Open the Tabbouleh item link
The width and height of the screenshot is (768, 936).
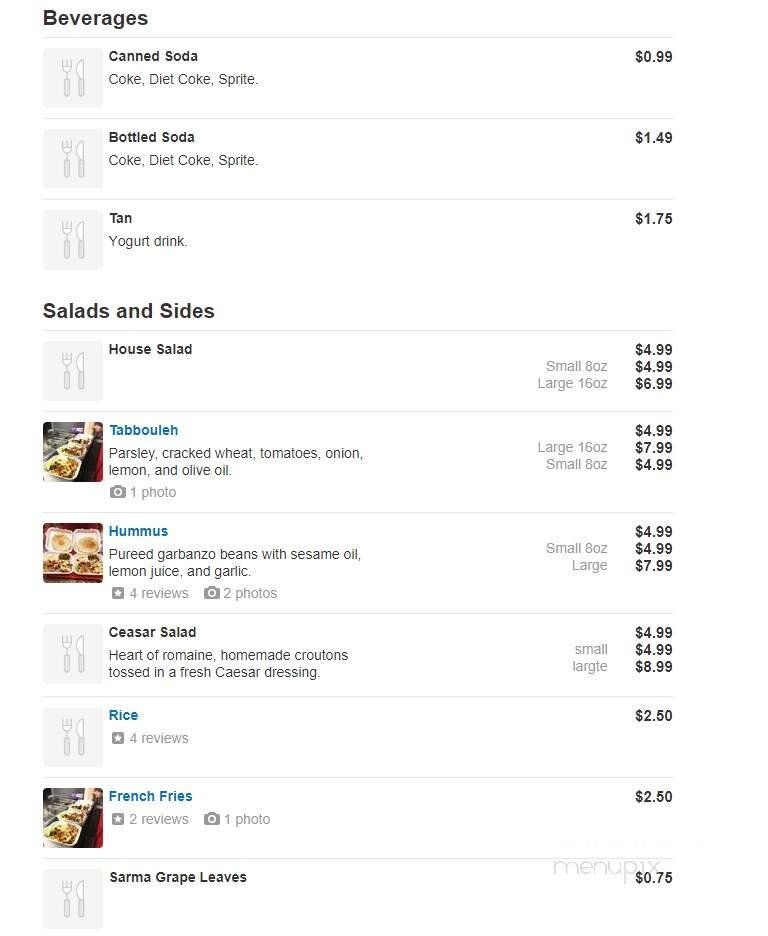click(x=144, y=430)
